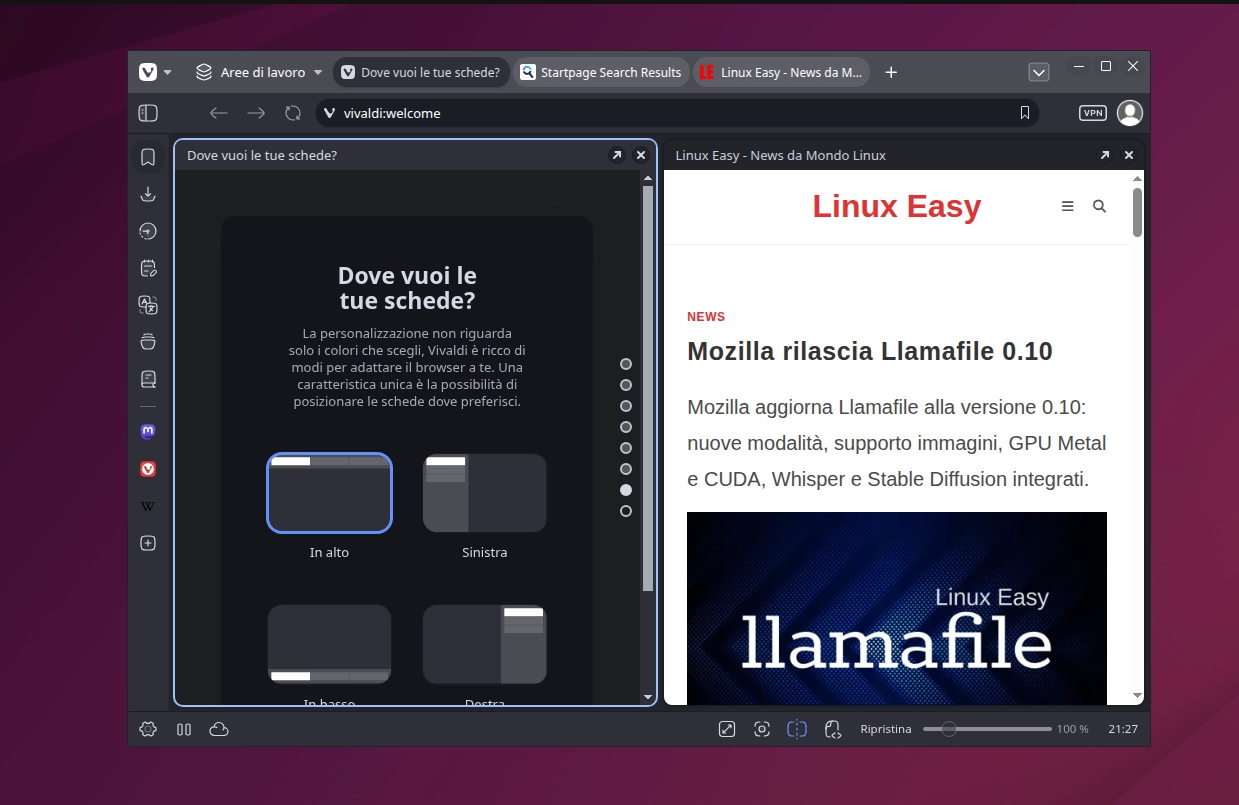The height and width of the screenshot is (805, 1239).
Task: Open the Translate panel
Action: pyautogui.click(x=148, y=304)
